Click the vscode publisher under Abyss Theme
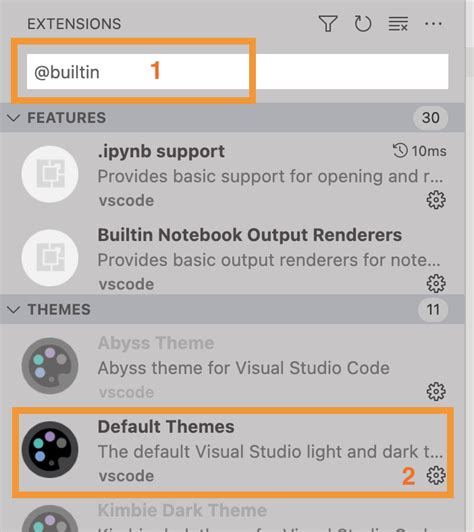 (x=126, y=392)
